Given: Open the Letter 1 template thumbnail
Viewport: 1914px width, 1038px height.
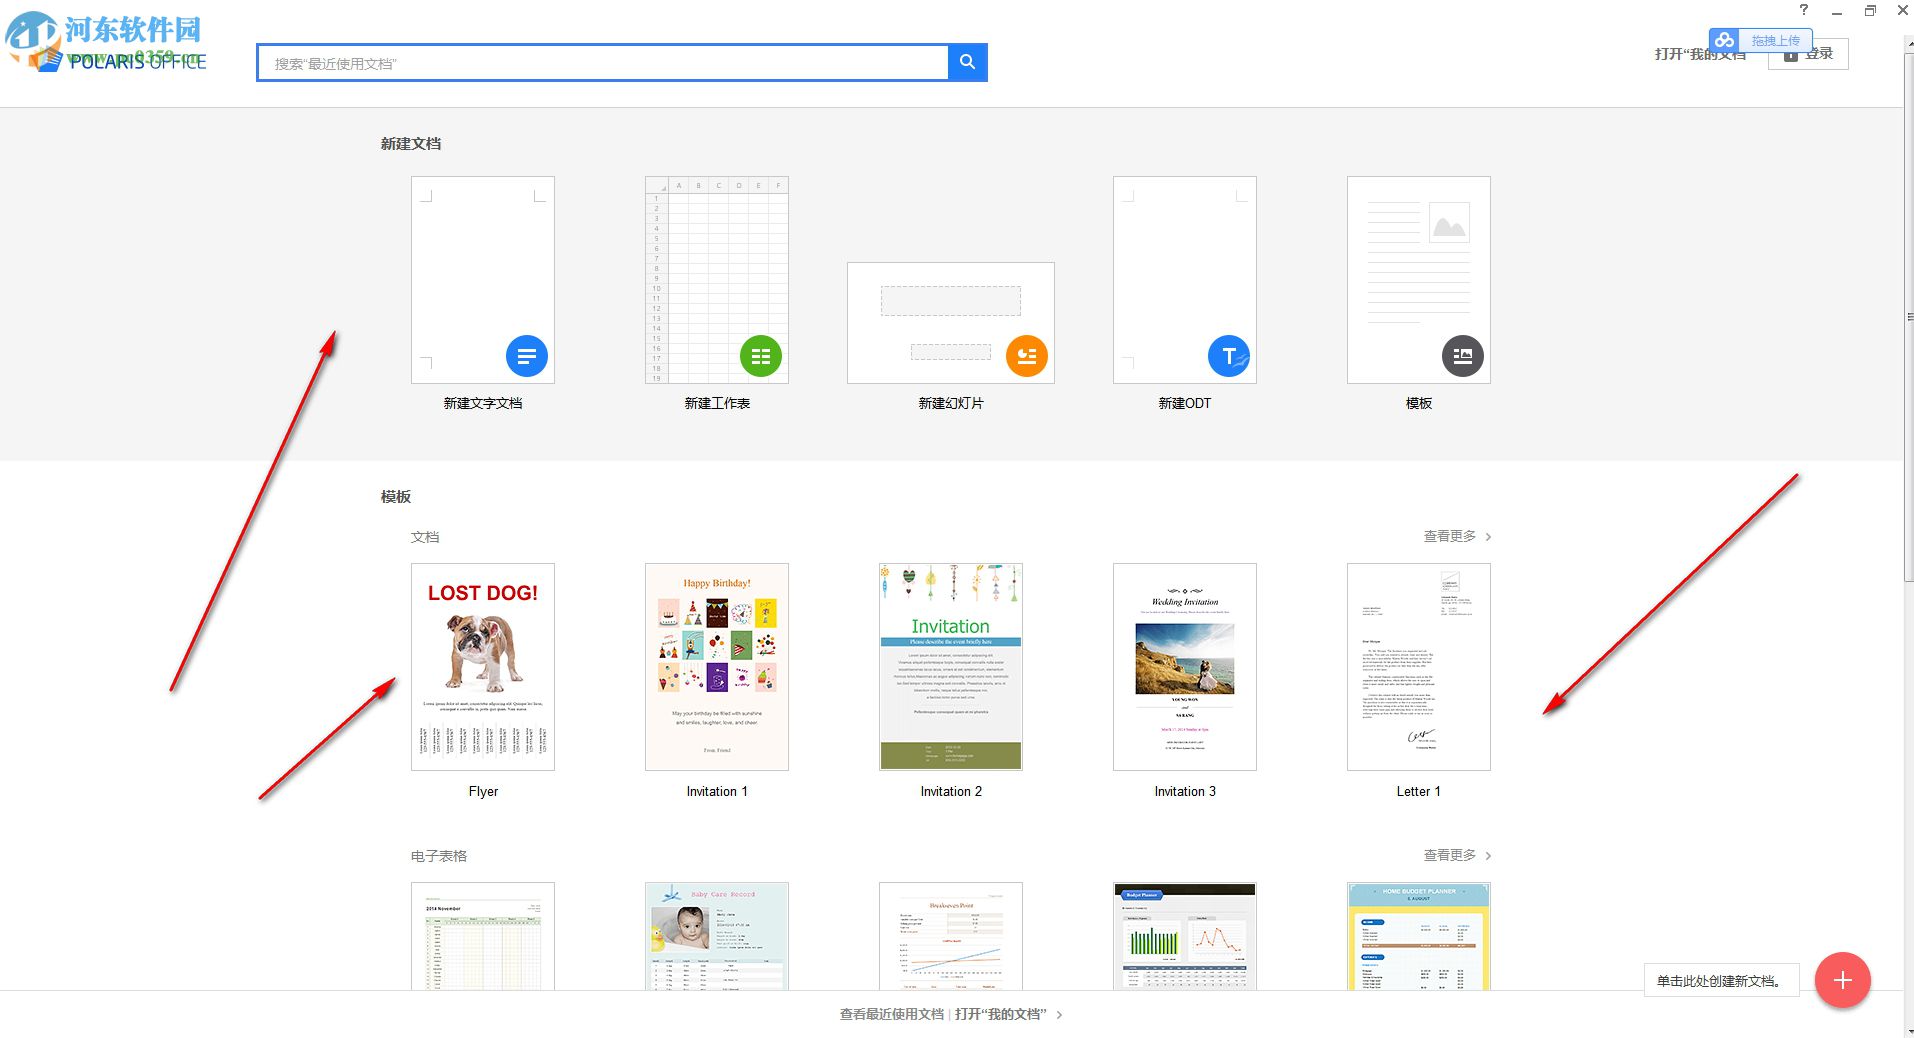Looking at the screenshot, I should click(1419, 667).
